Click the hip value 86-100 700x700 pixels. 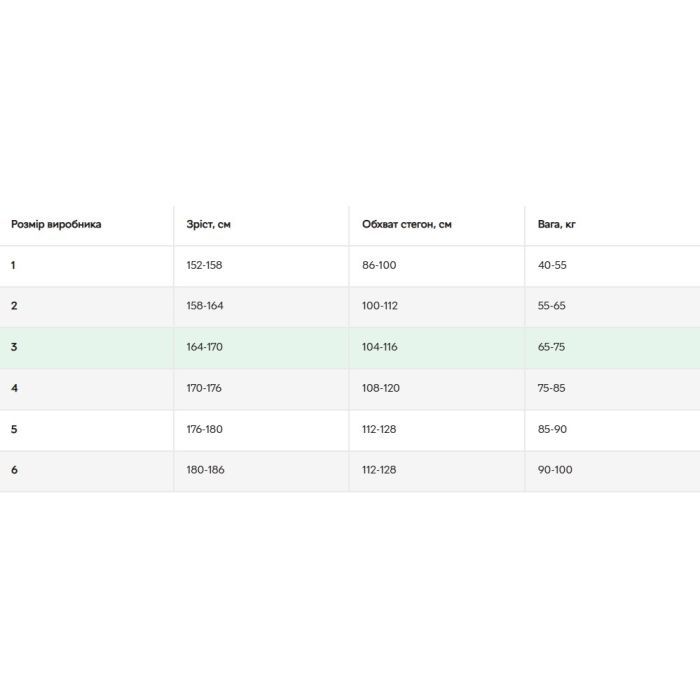coord(380,266)
